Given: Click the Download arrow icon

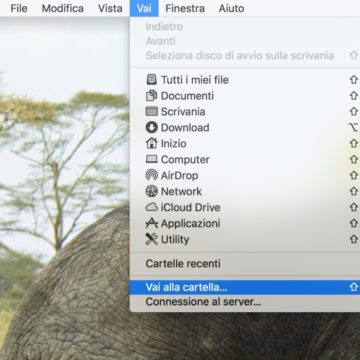Looking at the screenshot, I should 152,127.
